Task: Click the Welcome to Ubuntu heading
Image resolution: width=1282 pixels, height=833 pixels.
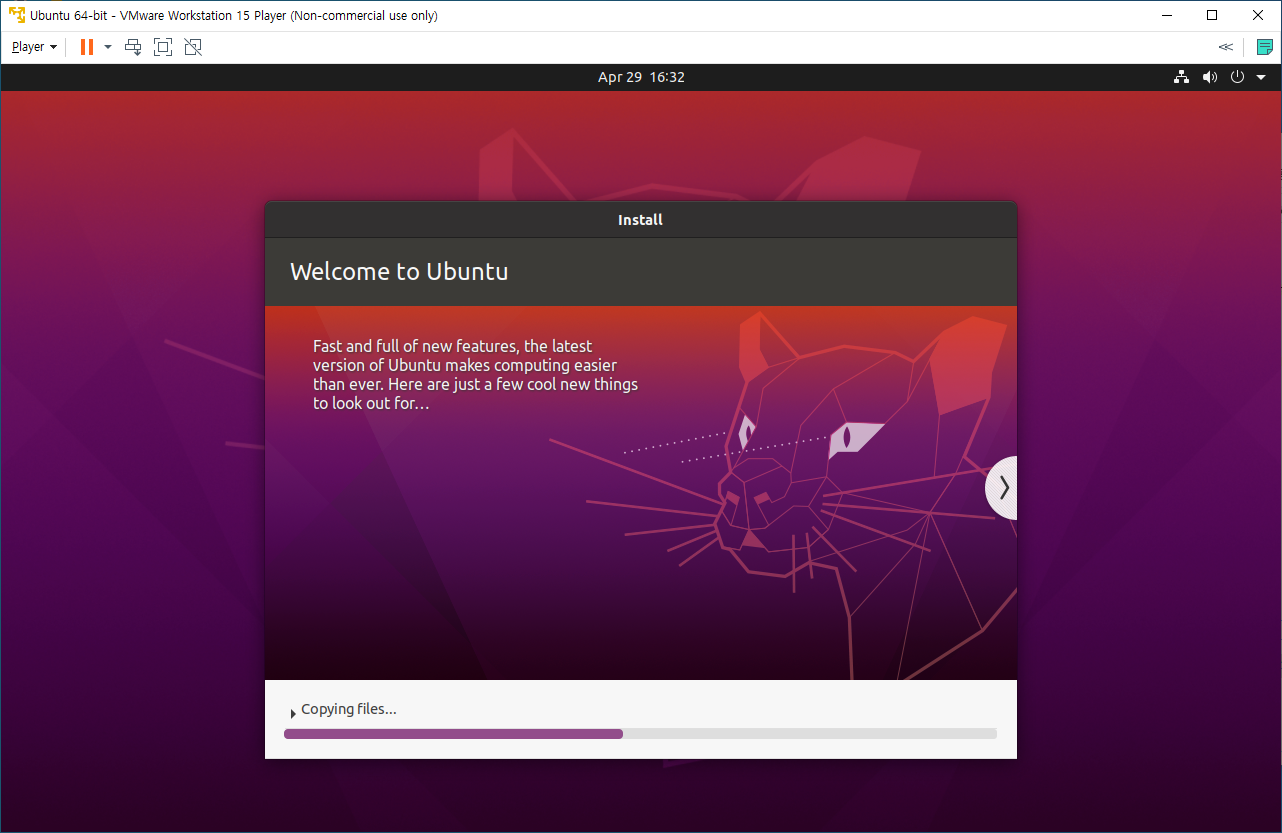Action: pyautogui.click(x=399, y=271)
